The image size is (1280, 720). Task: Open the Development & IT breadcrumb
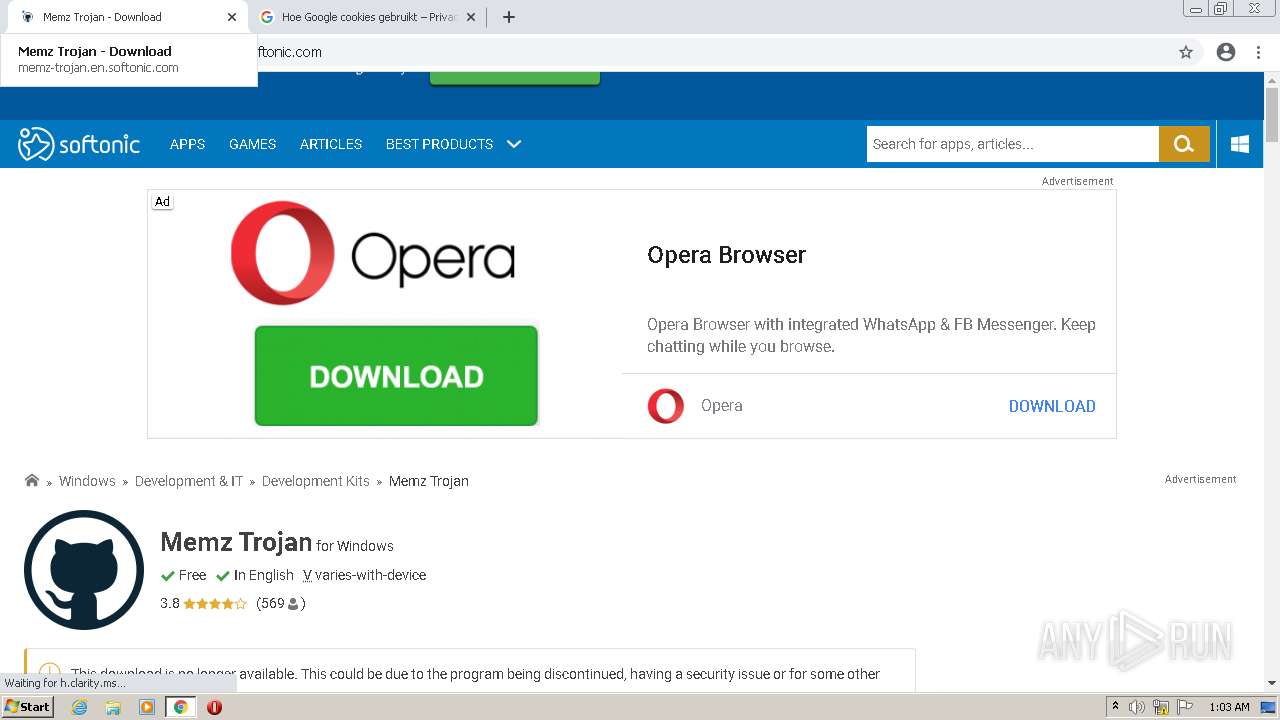click(x=189, y=481)
